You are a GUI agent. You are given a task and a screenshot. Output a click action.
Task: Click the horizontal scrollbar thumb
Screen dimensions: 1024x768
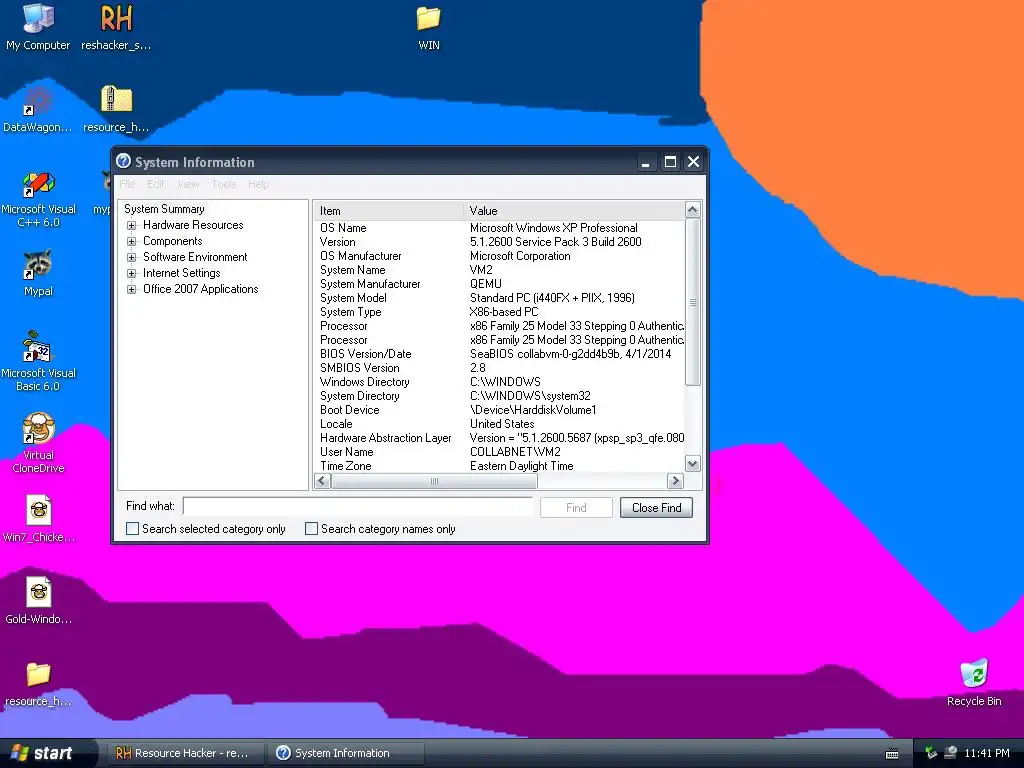coord(434,481)
